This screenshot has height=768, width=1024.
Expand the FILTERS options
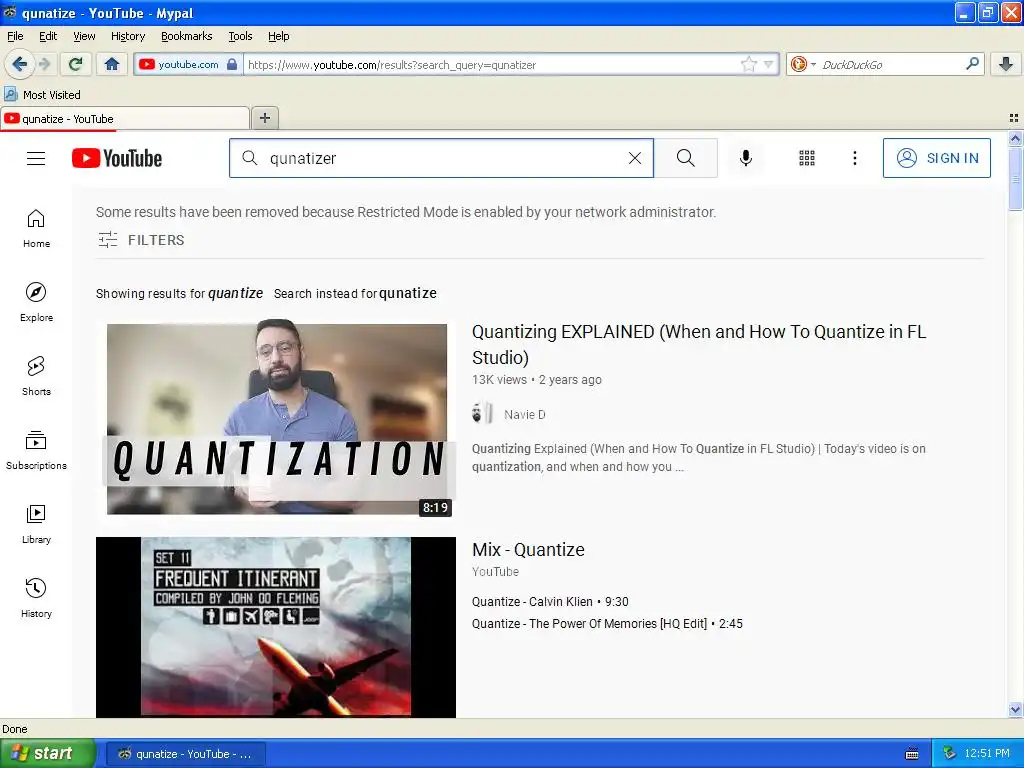pos(141,240)
